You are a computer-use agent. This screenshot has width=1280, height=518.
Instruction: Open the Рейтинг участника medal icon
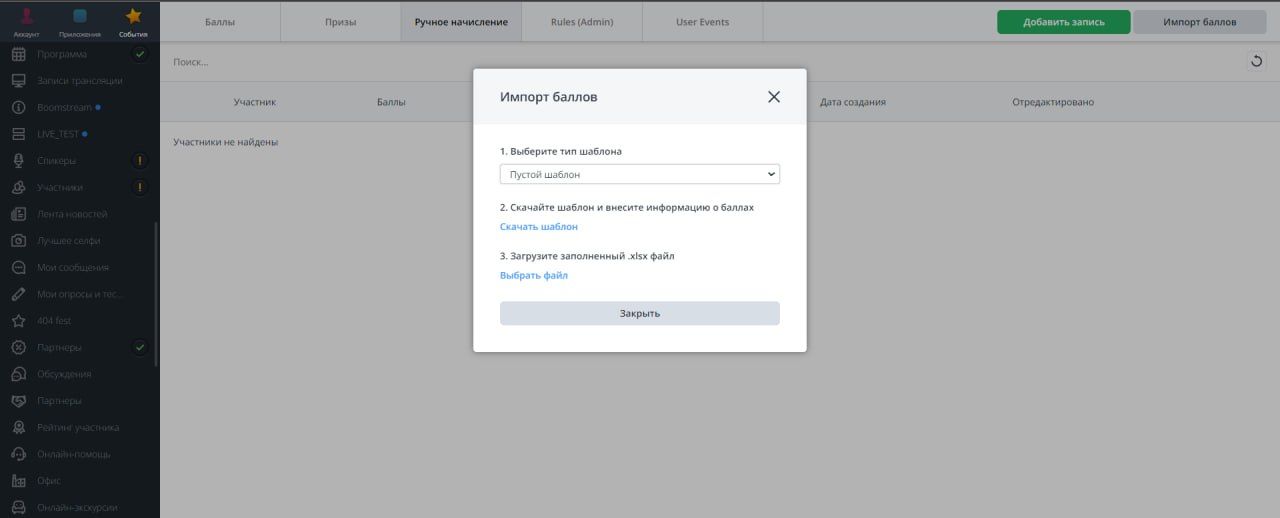[18, 427]
